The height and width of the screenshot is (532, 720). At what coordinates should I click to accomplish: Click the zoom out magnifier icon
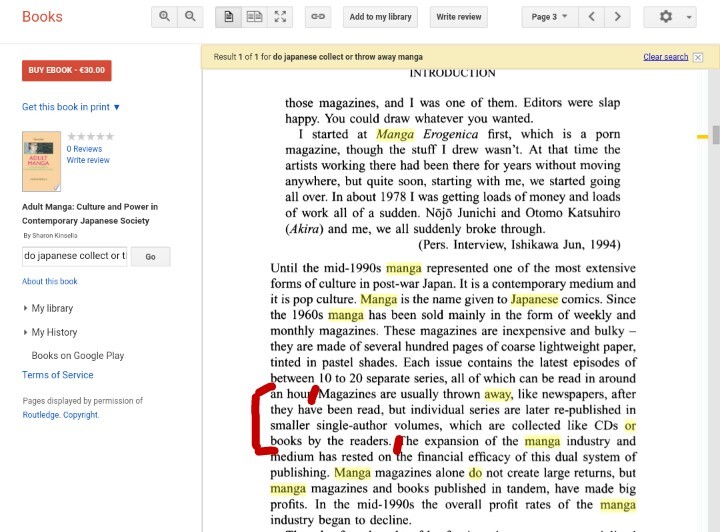(190, 17)
